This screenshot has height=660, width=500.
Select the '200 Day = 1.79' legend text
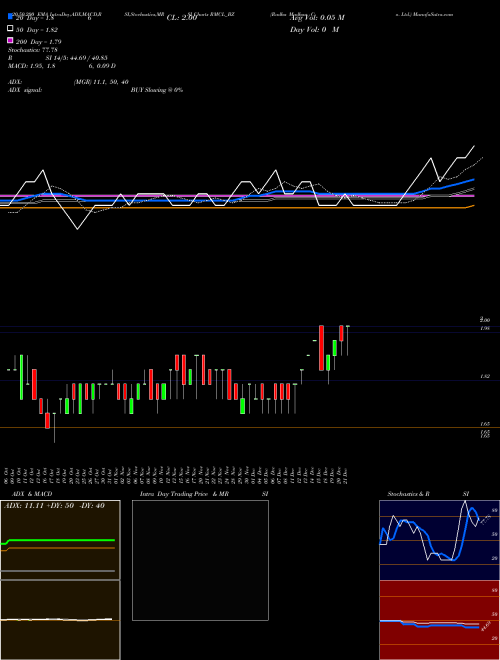tap(39, 42)
